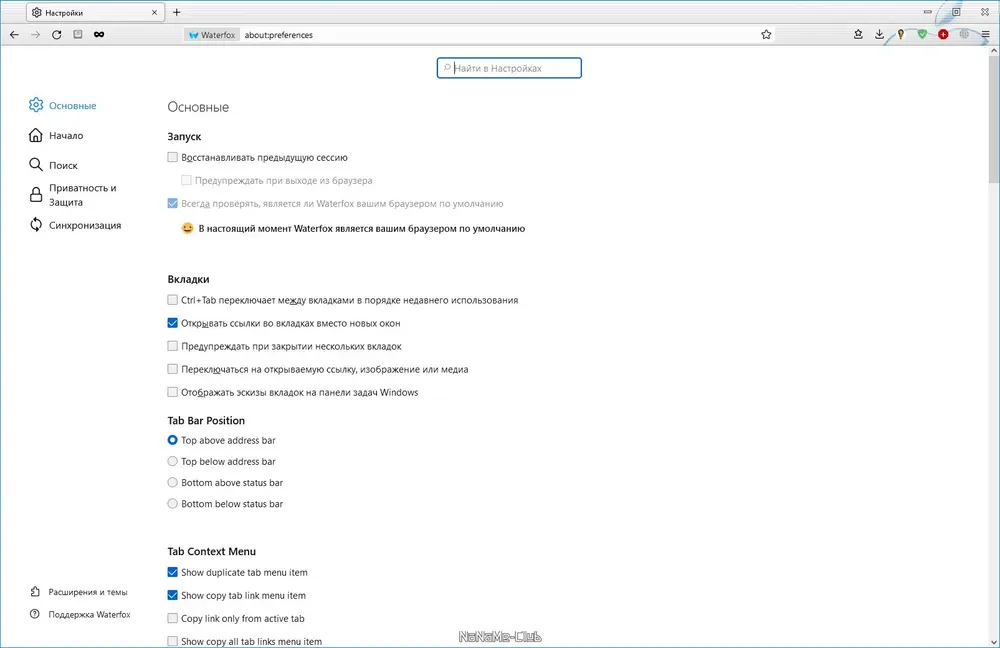1000x648 pixels.
Task: Click the green shield extension icon
Action: pos(922,34)
